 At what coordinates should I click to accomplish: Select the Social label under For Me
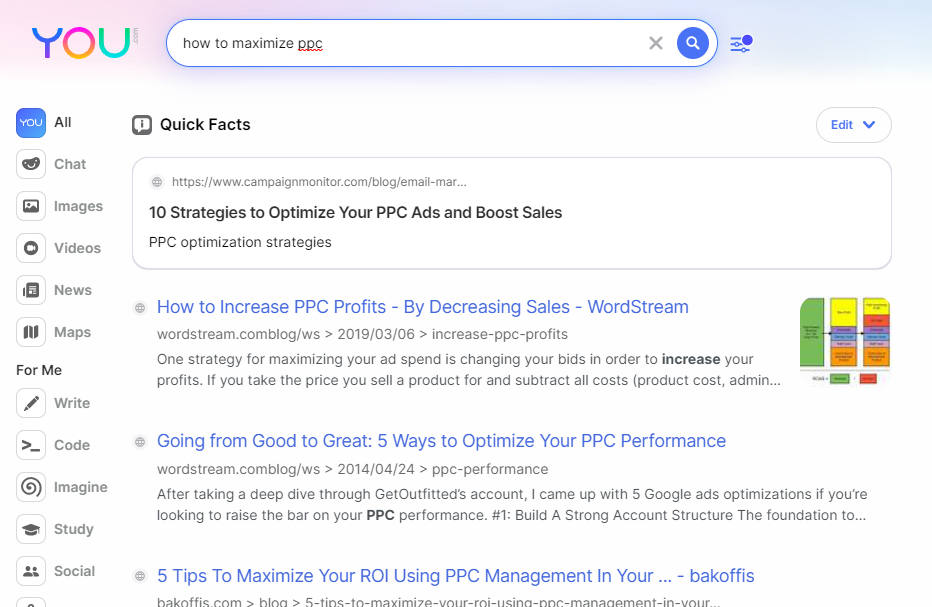(74, 571)
